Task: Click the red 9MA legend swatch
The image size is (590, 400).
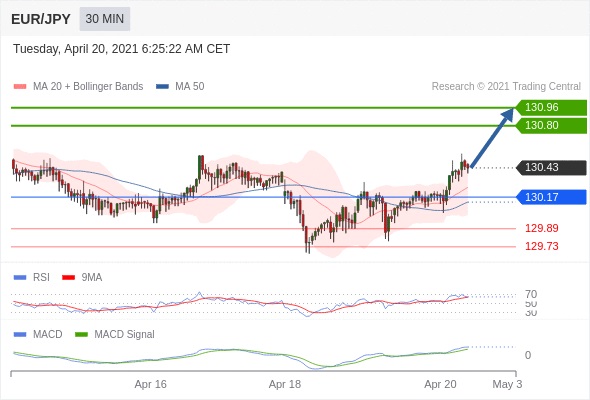Action: point(68,278)
